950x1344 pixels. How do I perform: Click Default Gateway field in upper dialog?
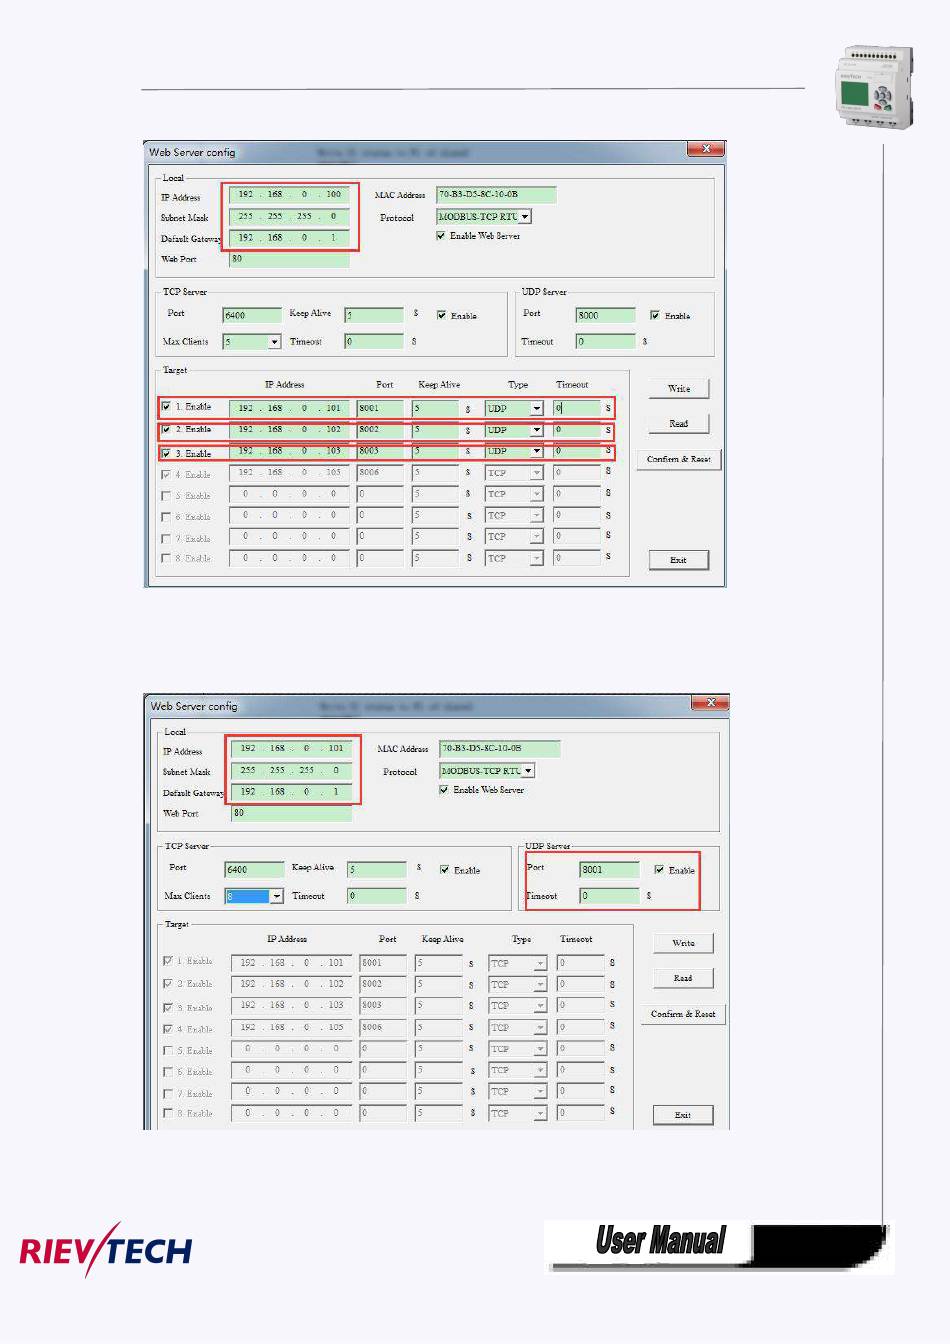click(x=289, y=238)
